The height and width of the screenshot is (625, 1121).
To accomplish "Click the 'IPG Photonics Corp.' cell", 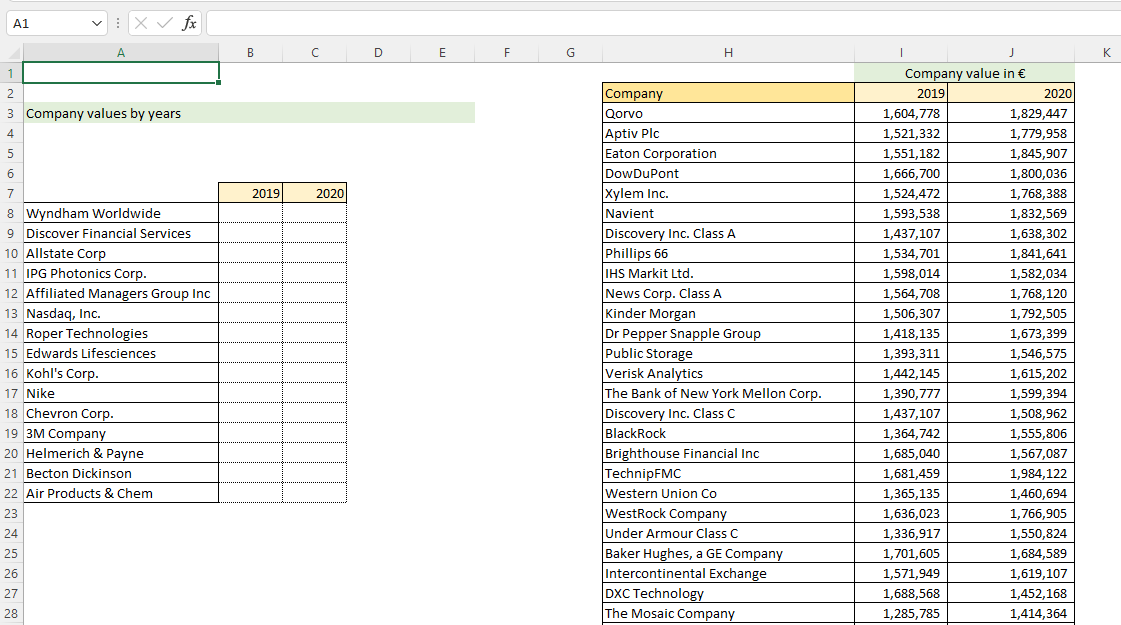I will tap(121, 274).
